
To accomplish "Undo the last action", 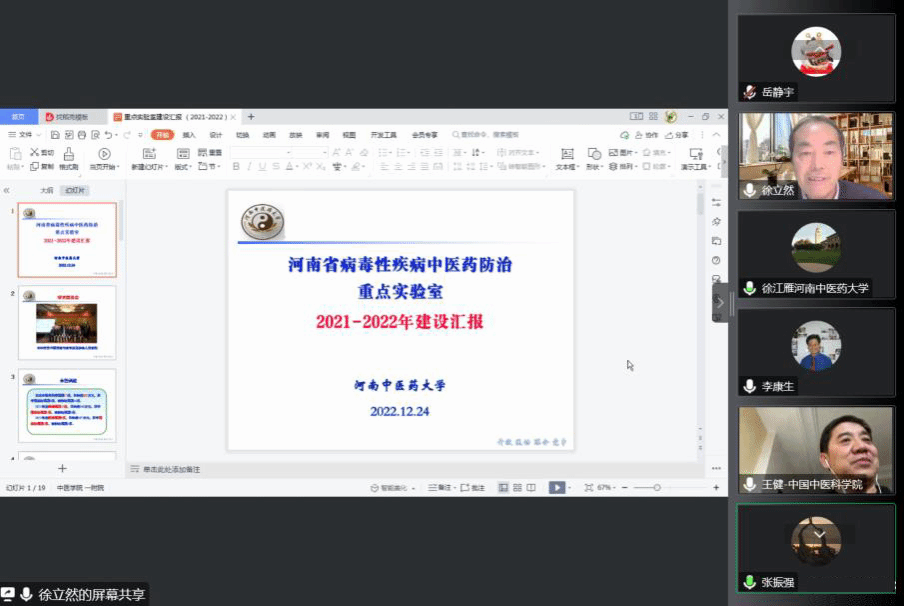I will (108, 134).
